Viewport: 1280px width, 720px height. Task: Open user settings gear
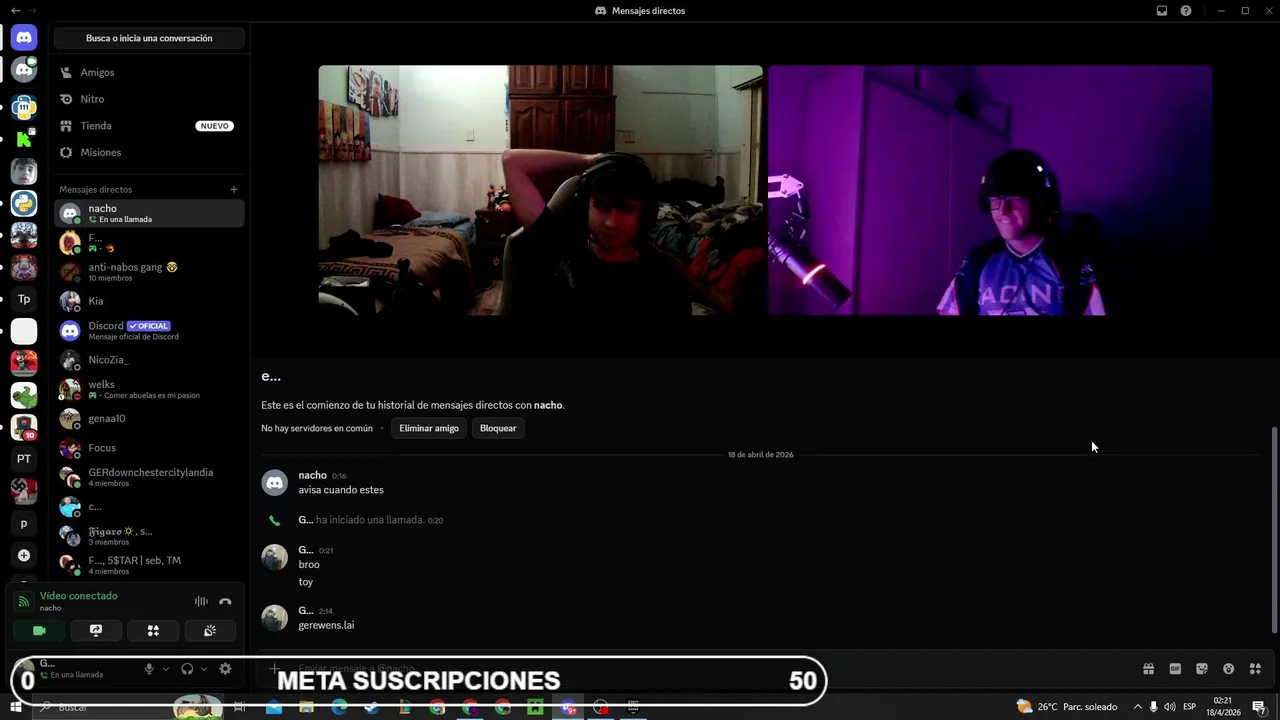225,669
